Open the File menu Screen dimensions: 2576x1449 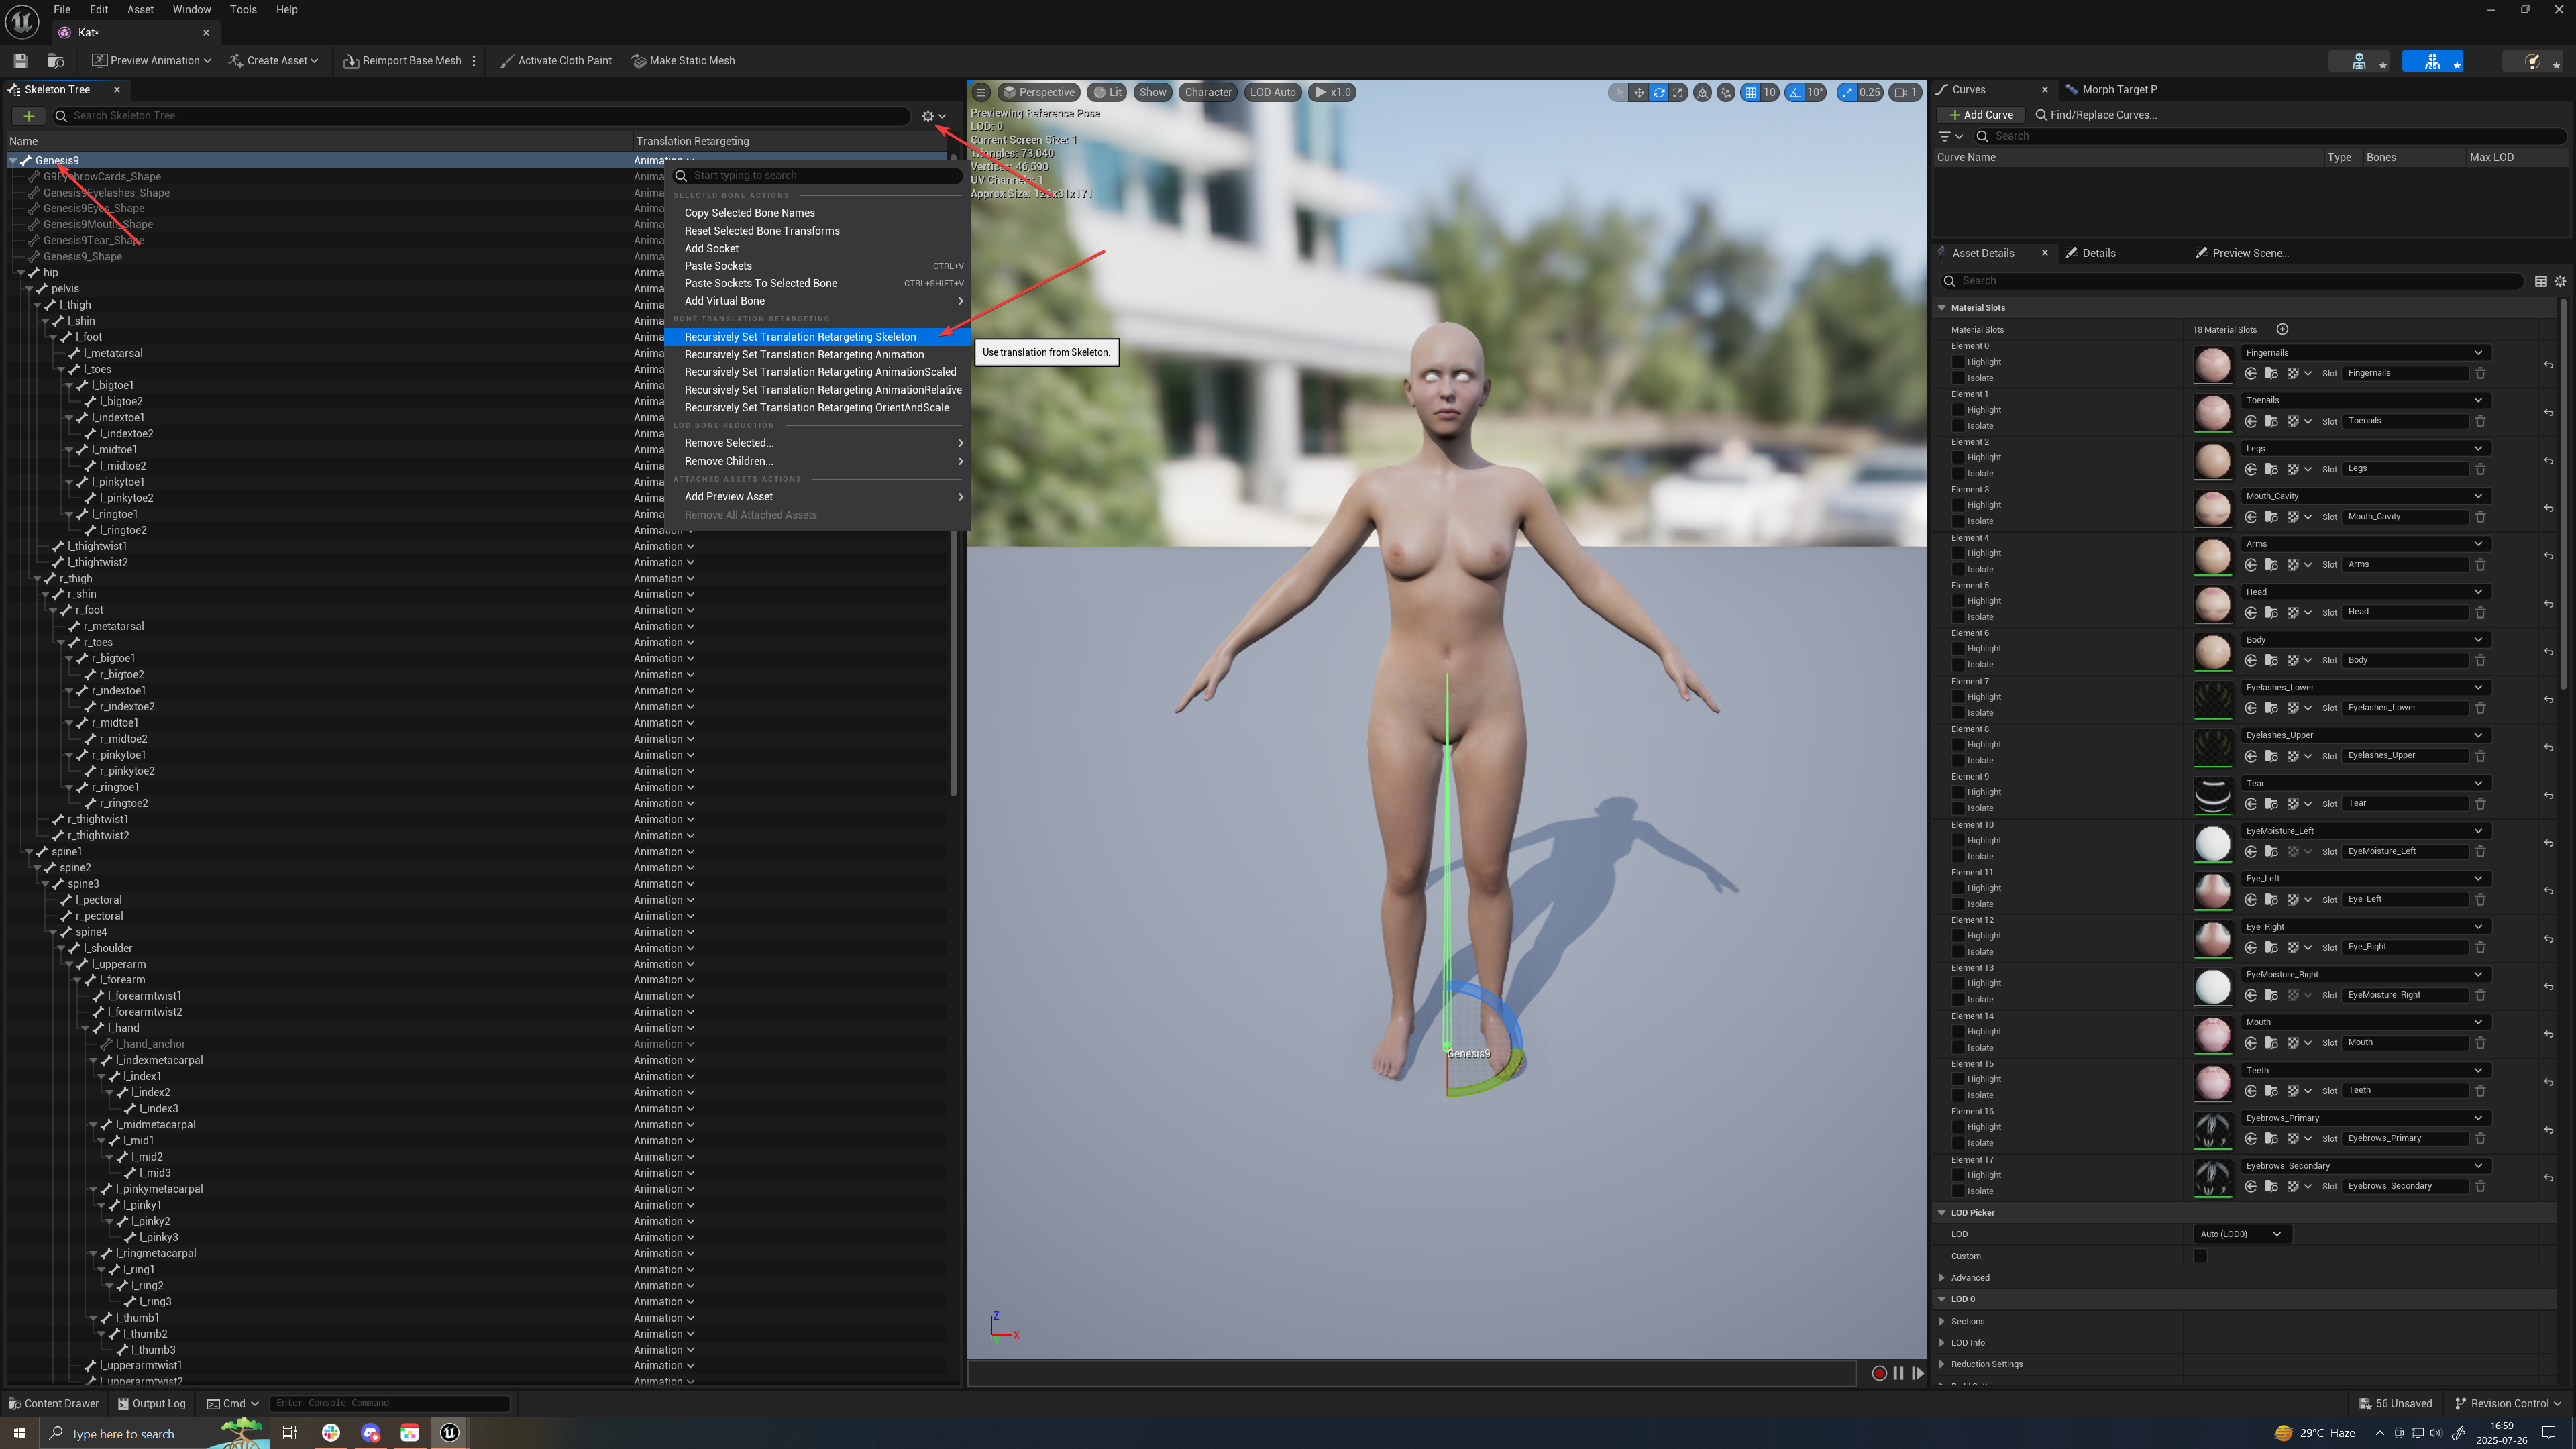click(62, 10)
